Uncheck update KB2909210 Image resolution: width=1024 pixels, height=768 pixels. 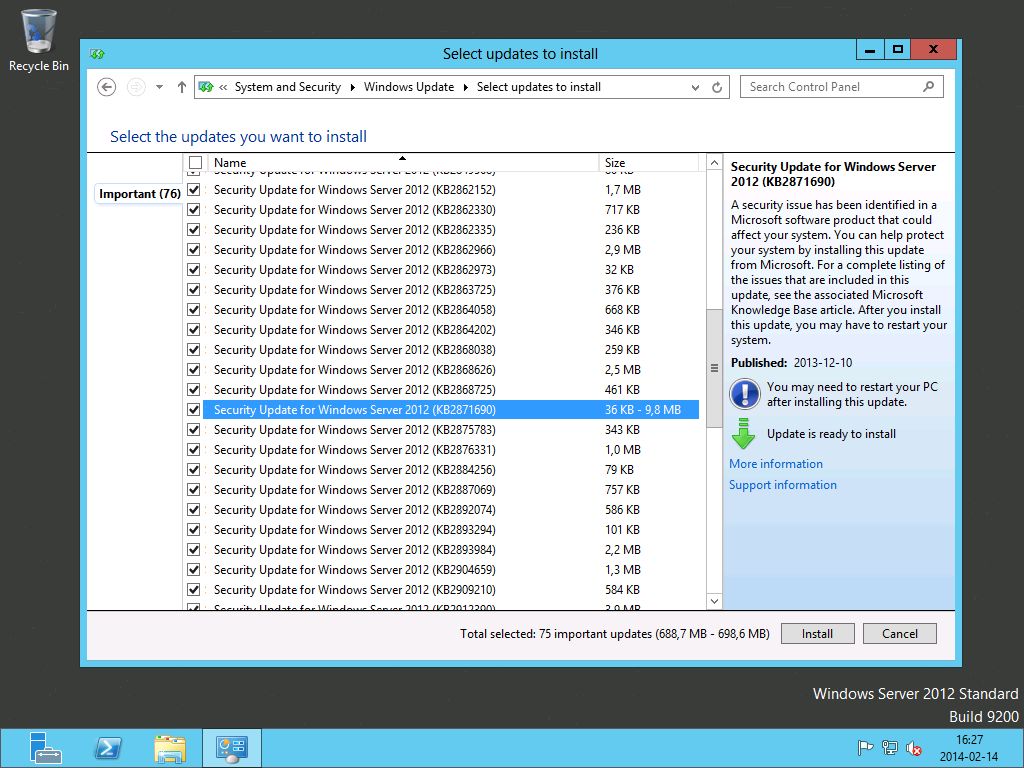193,590
